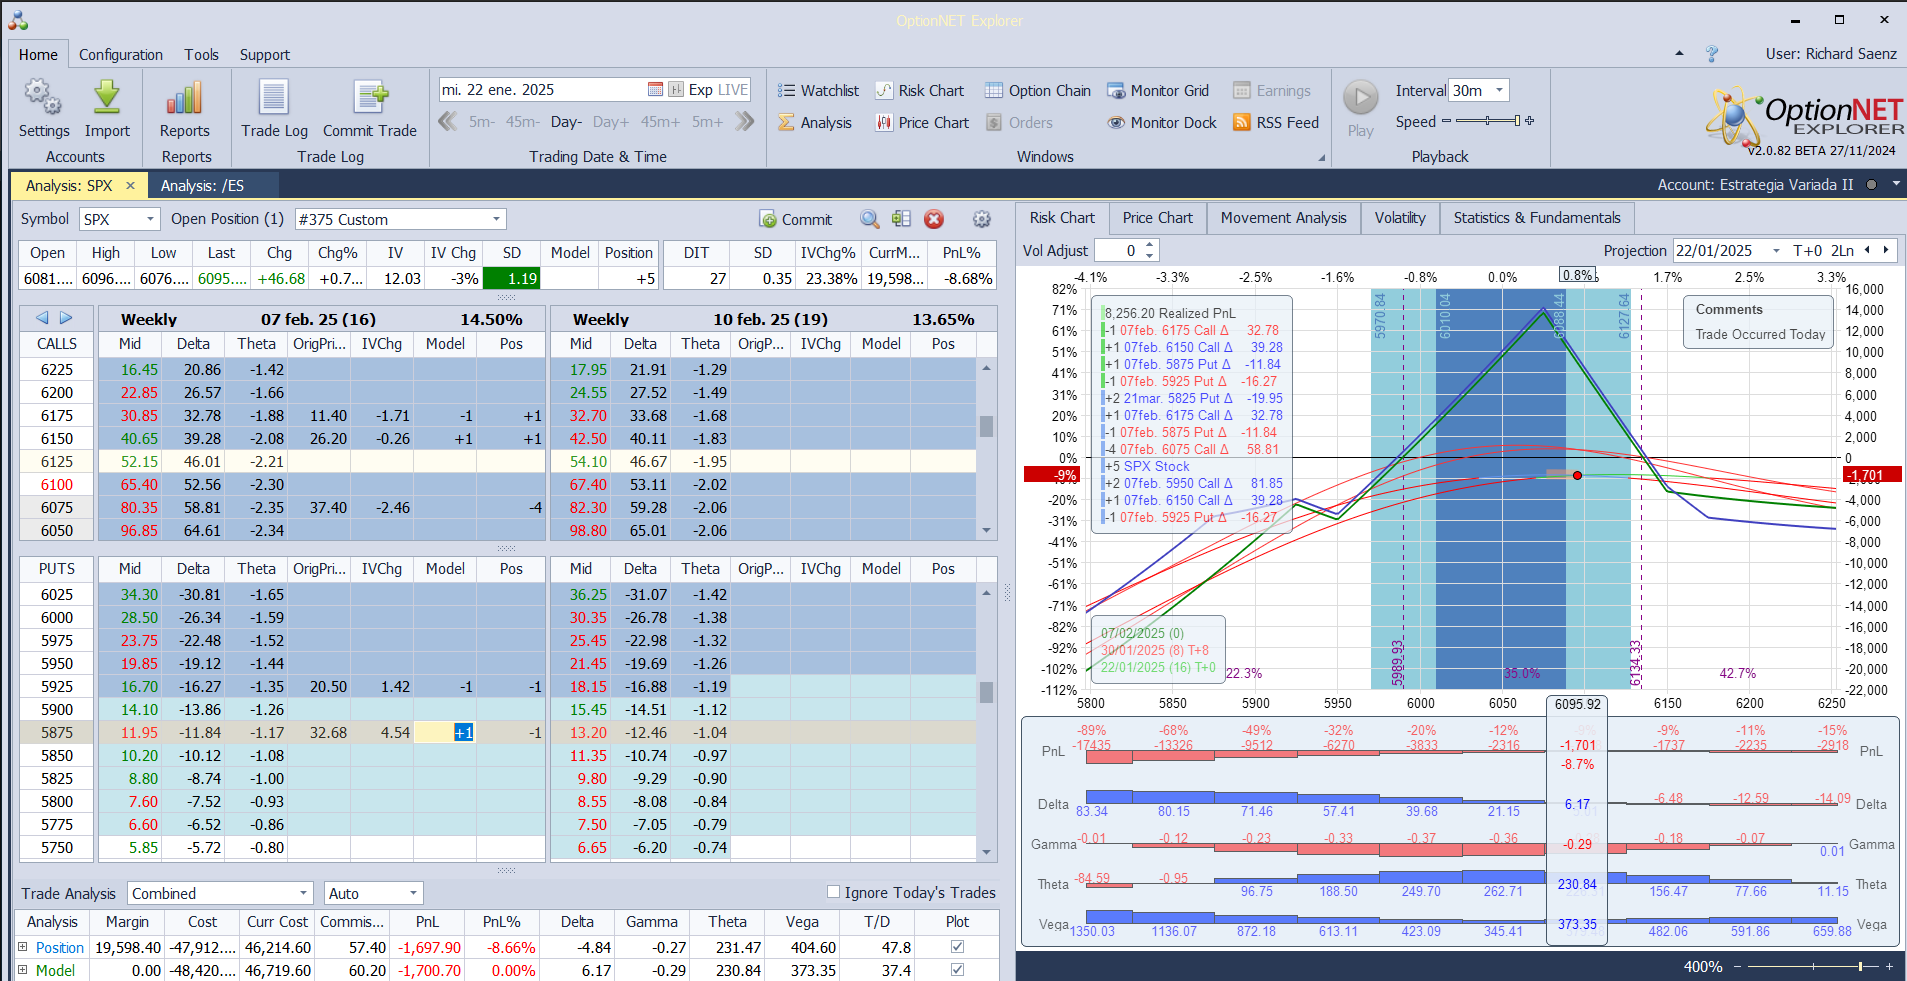Click the trading date input field
Image resolution: width=1907 pixels, height=981 pixels.
543,90
